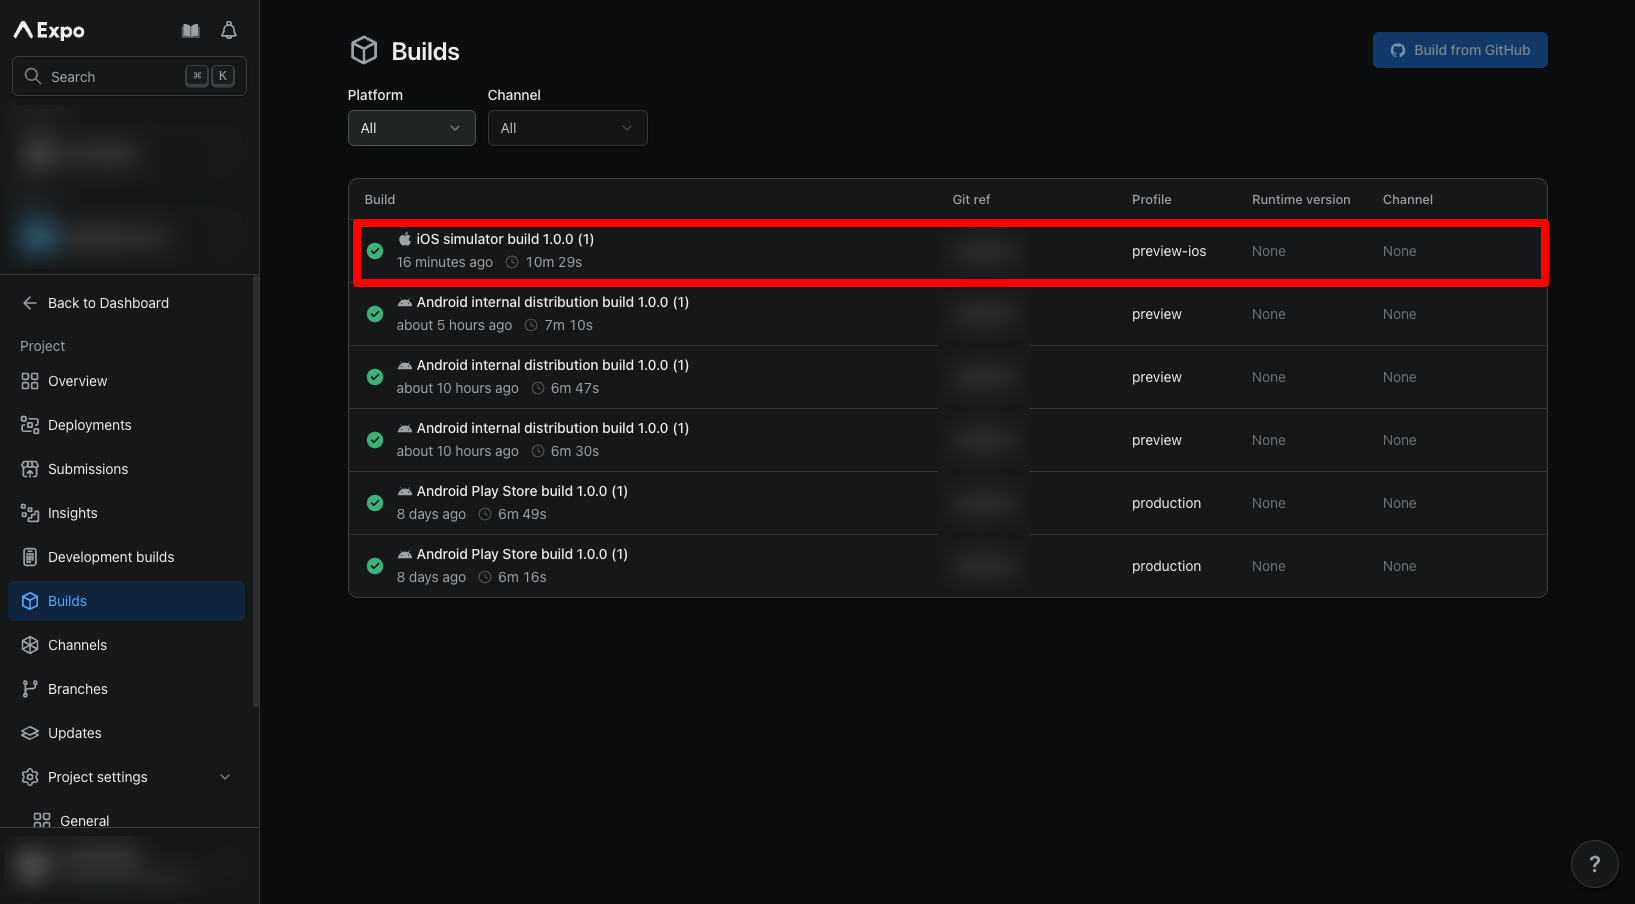Image resolution: width=1635 pixels, height=904 pixels.
Task: Open the notifications bell icon
Action: click(229, 31)
